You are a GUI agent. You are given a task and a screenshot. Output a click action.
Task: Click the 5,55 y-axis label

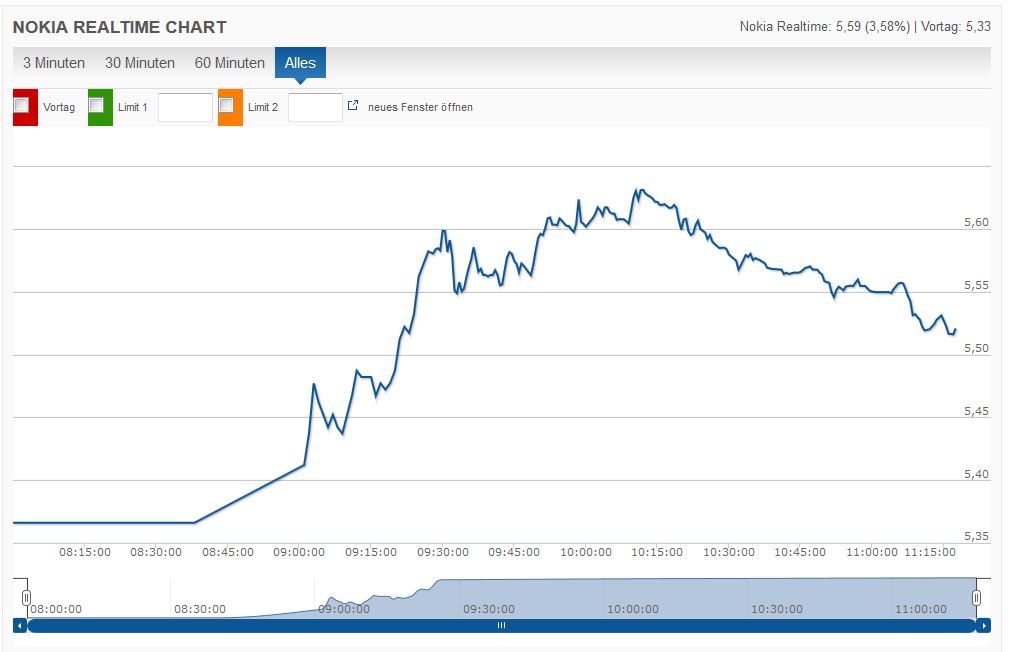976,286
